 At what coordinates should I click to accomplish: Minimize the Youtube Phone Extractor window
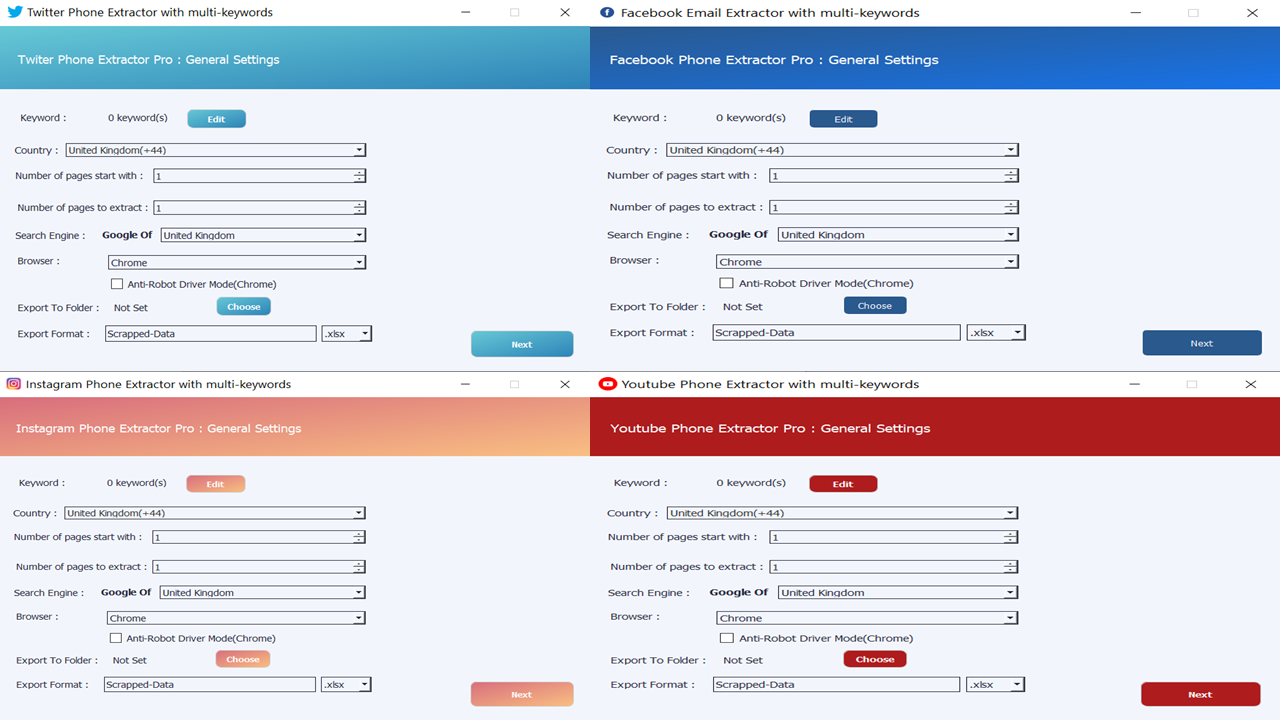pyautogui.click(x=1134, y=384)
